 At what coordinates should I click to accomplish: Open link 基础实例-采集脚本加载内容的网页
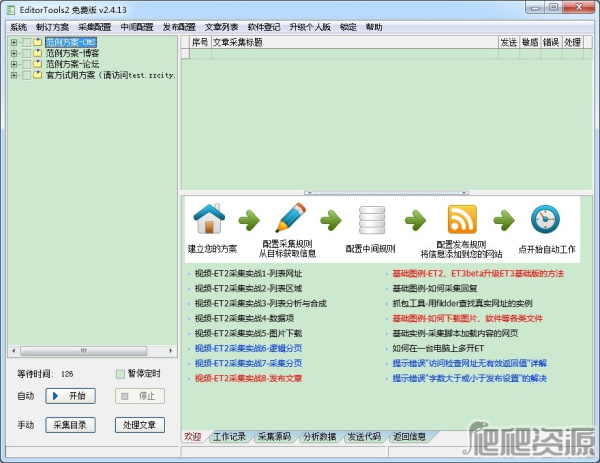455,333
